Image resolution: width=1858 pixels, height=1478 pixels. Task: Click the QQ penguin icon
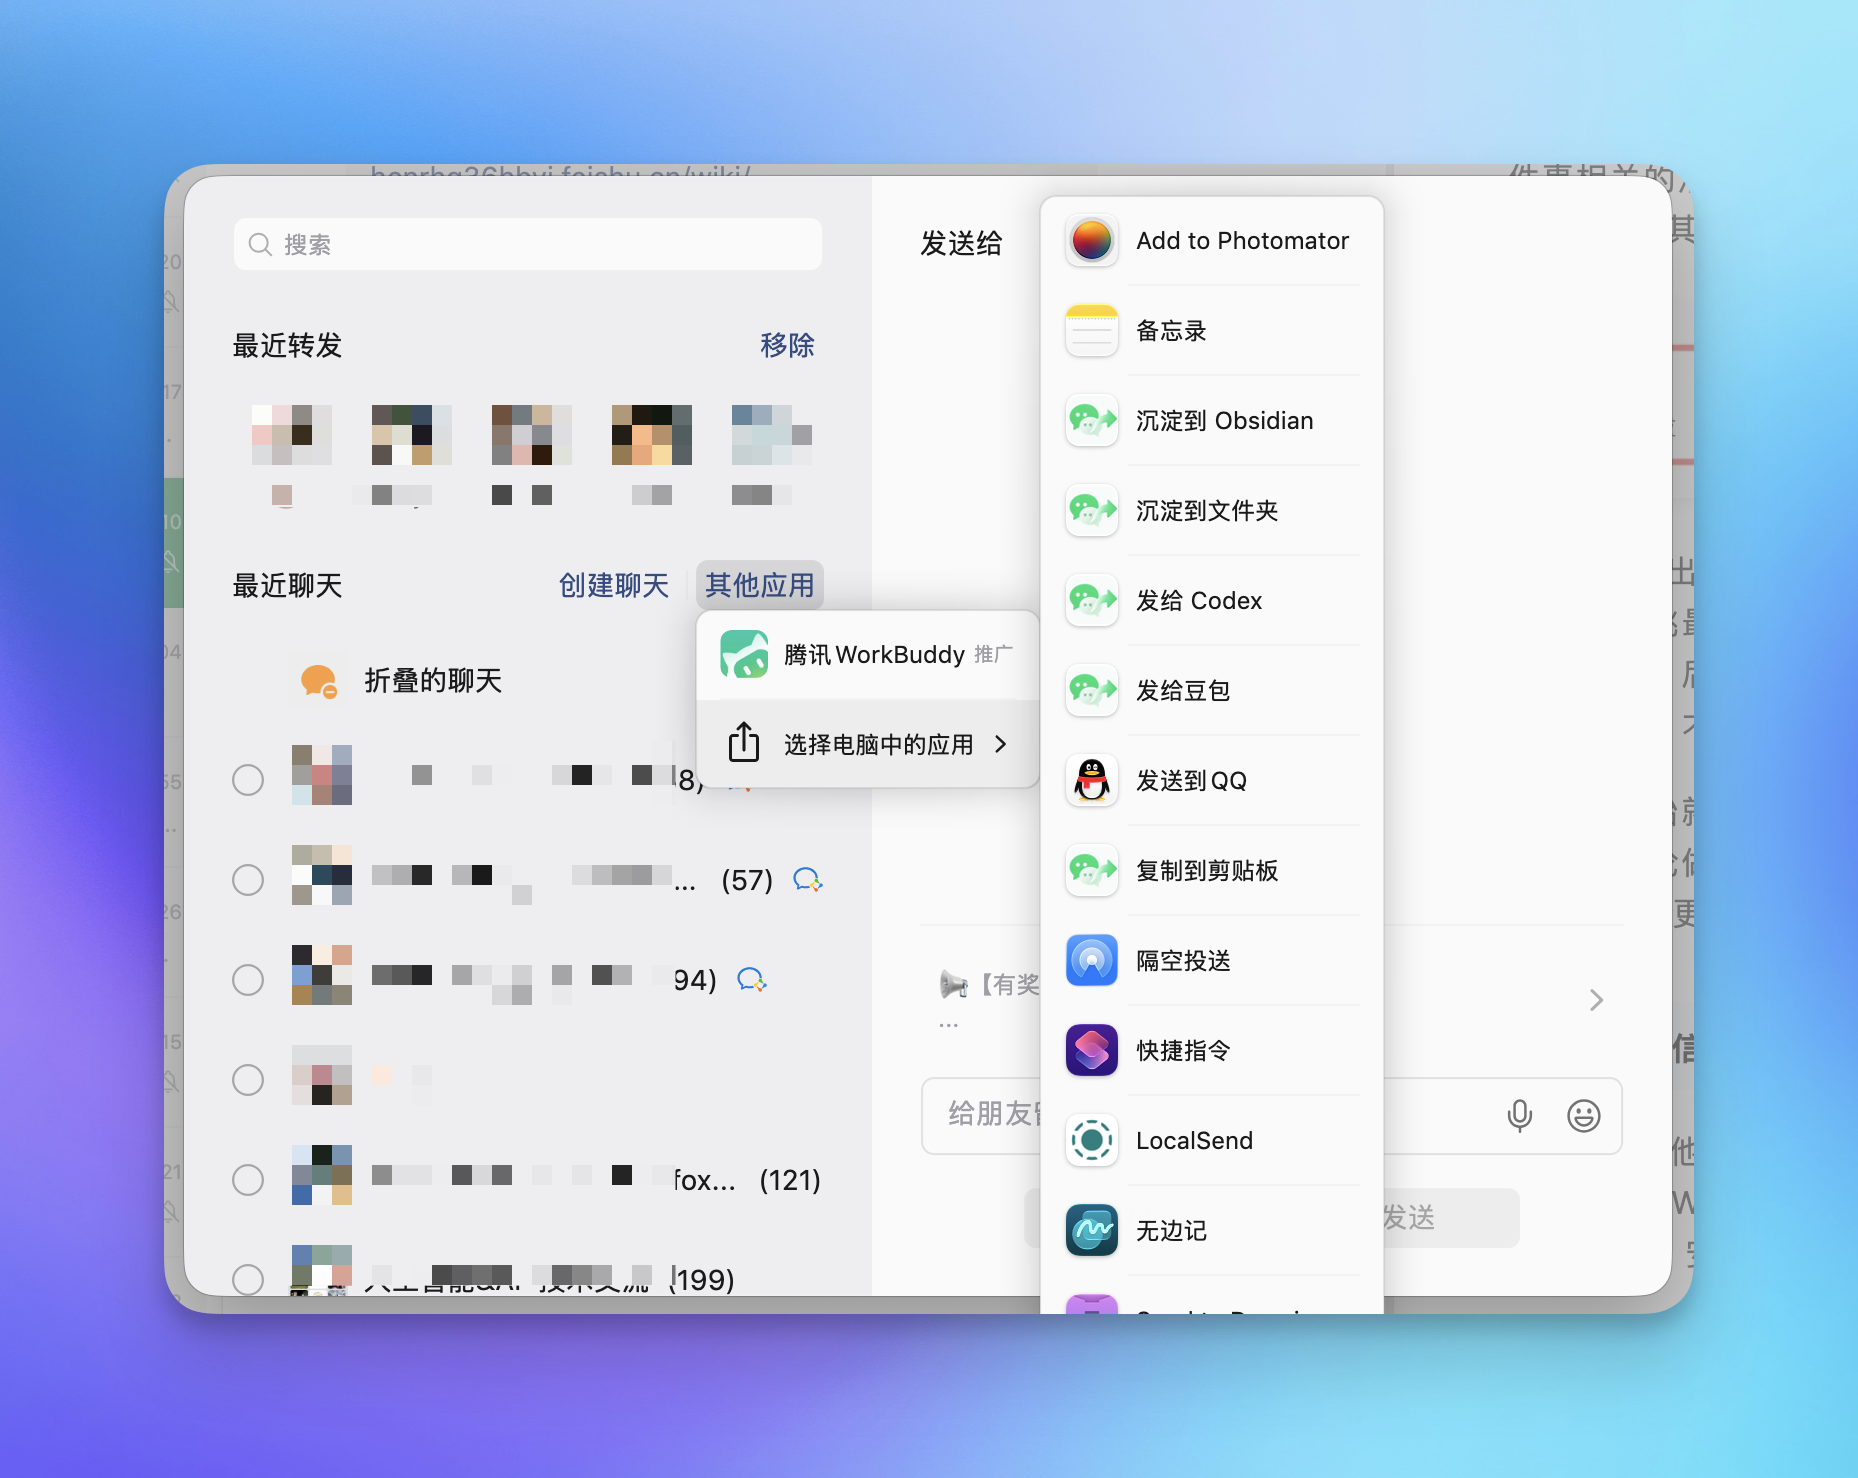1091,781
